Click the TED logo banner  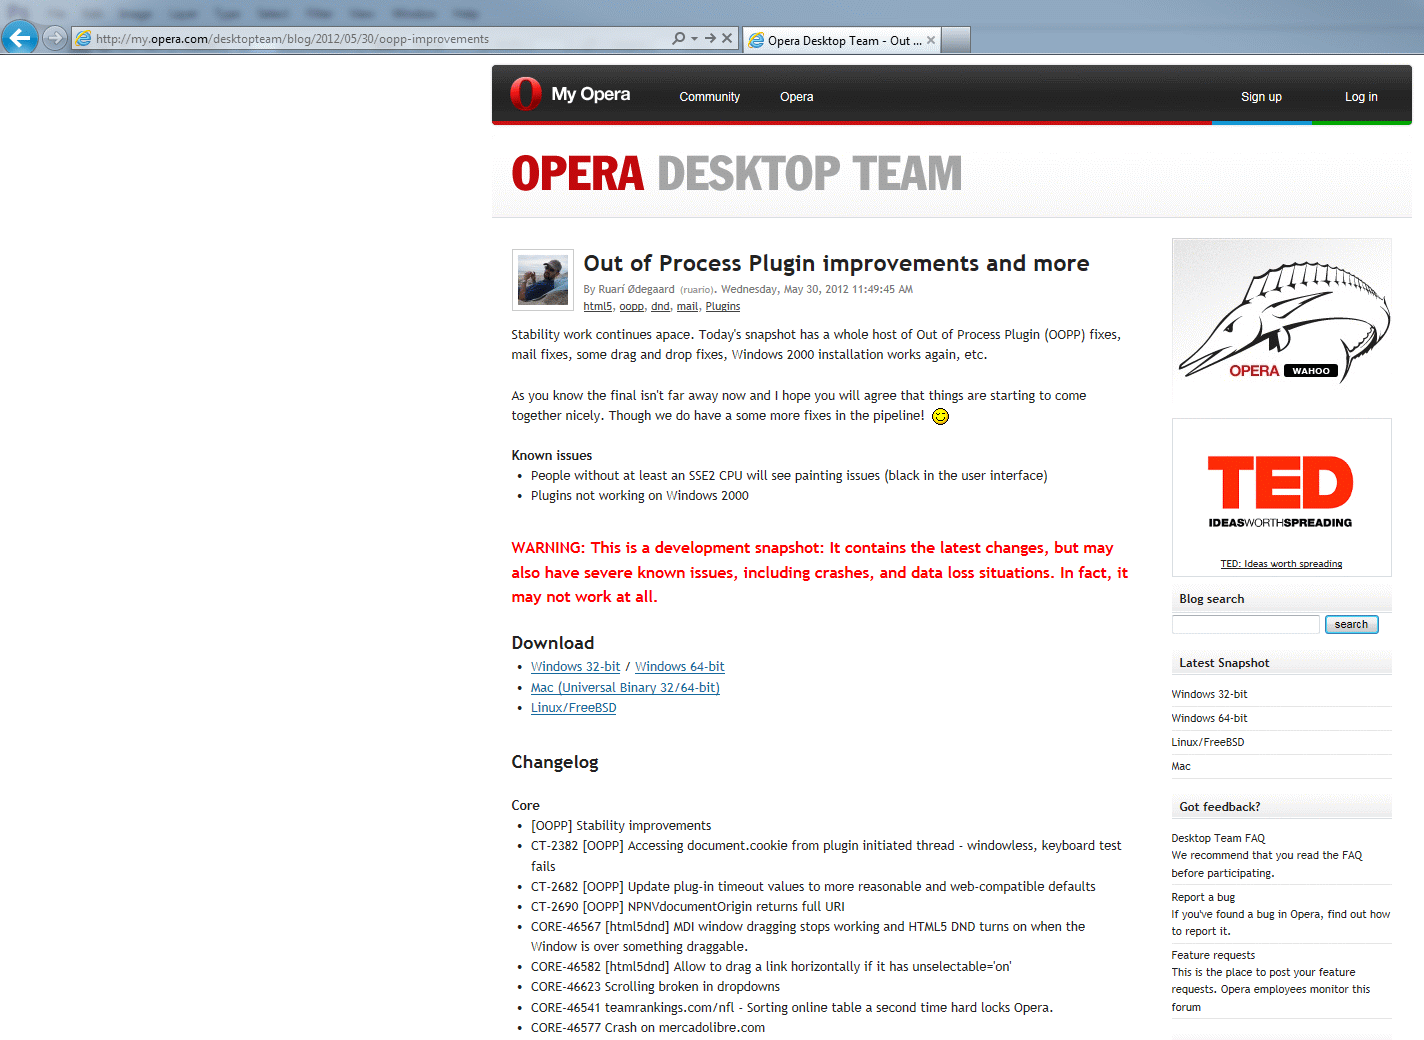[1281, 490]
